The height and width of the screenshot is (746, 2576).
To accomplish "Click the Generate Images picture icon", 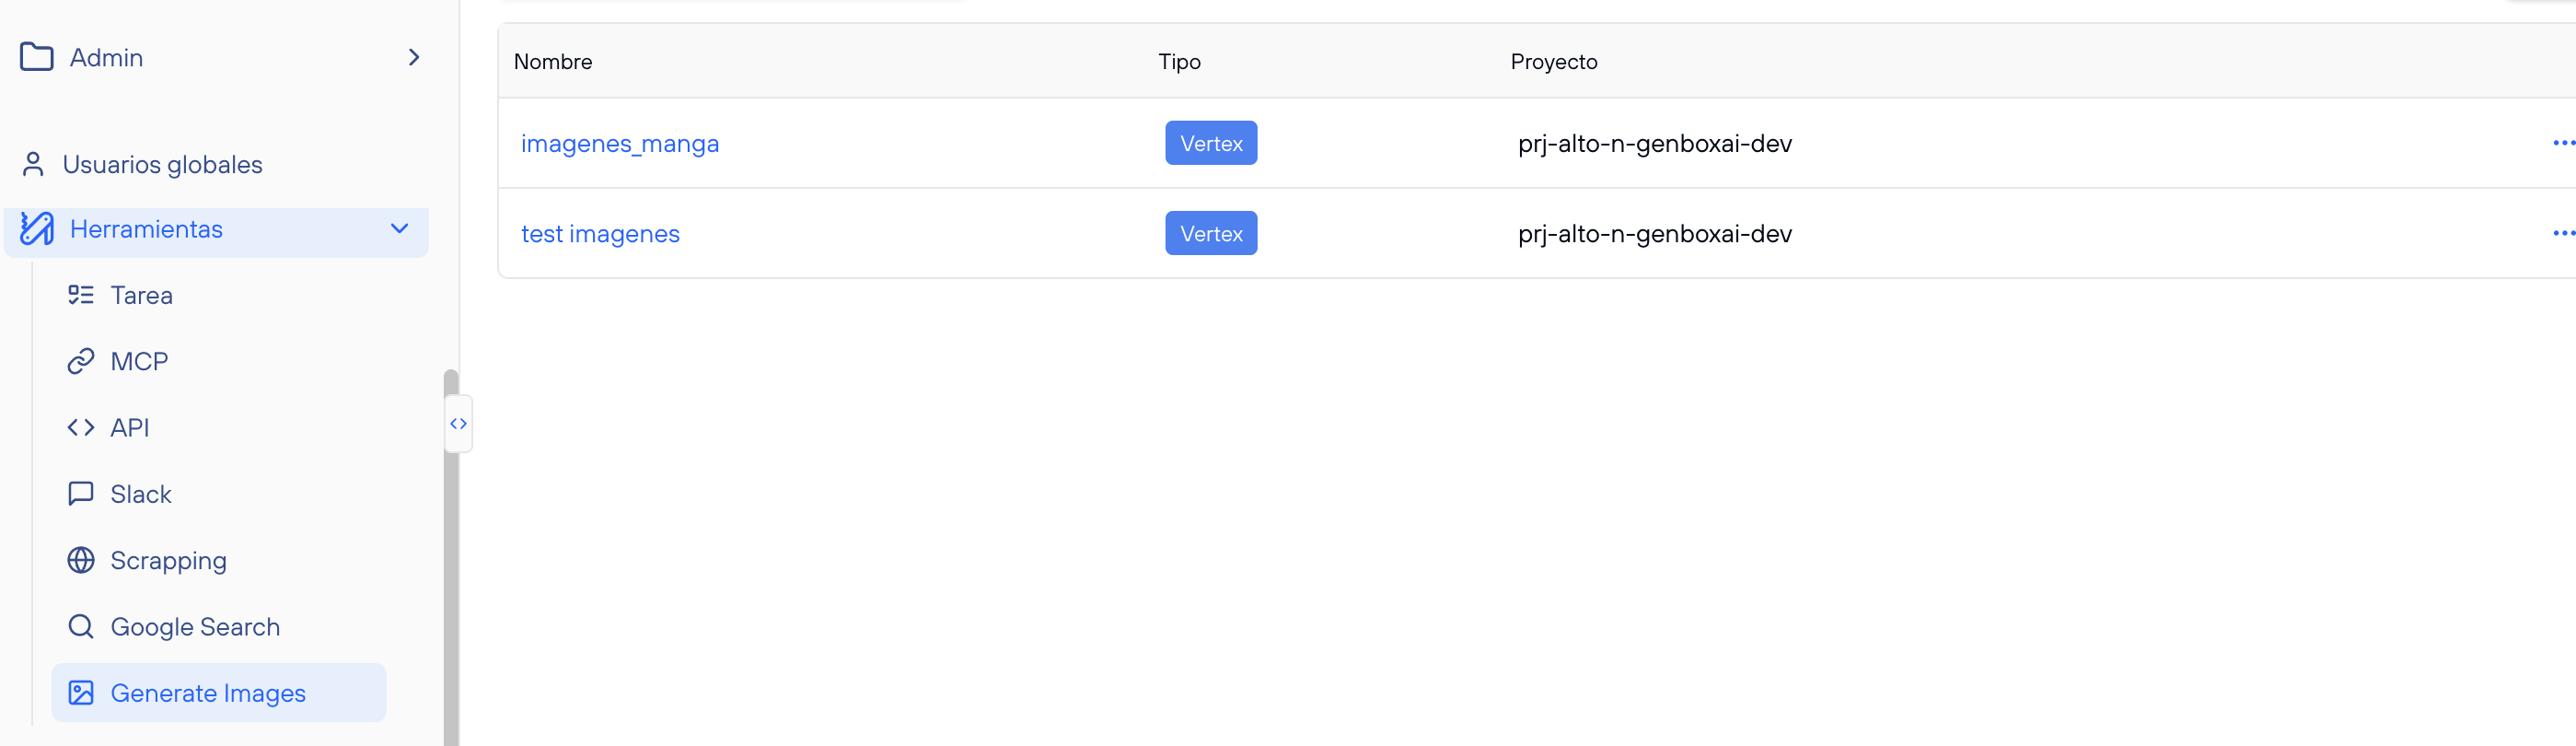I will click(x=81, y=693).
